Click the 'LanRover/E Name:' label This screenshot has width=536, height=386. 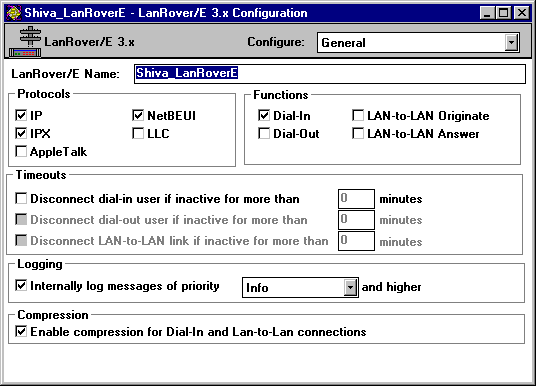click(66, 74)
